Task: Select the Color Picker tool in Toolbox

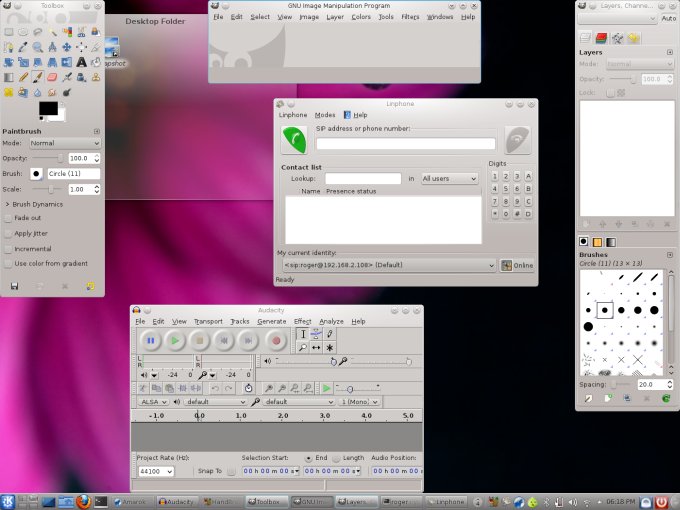Action: (23, 47)
